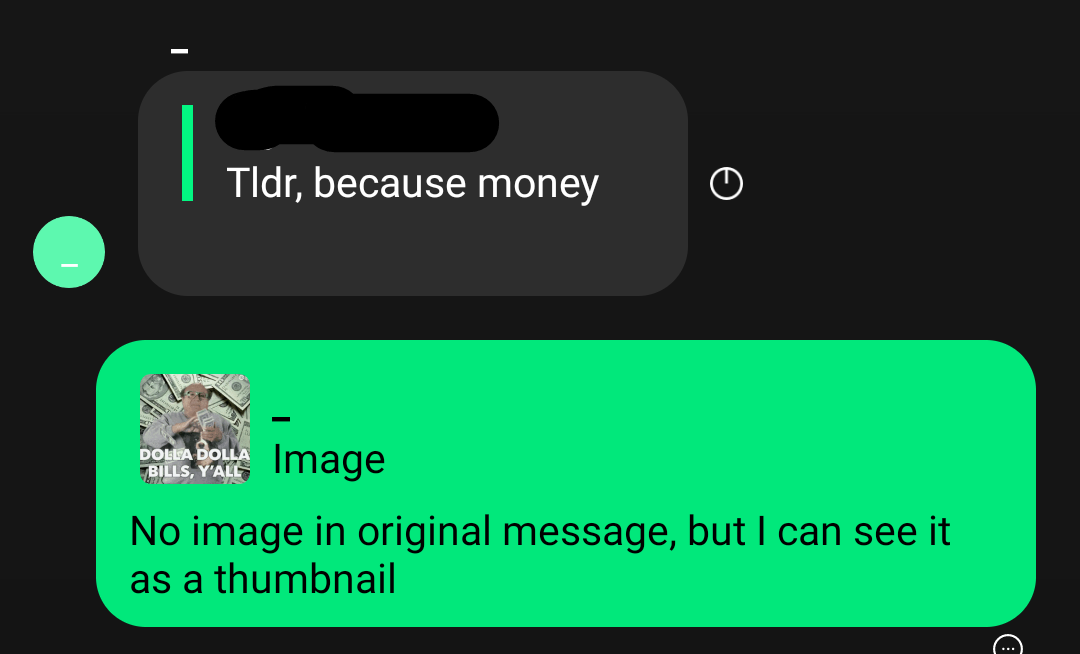Open the Dolla Dolla Bills image thumbnail
The image size is (1080, 654).
coord(195,429)
